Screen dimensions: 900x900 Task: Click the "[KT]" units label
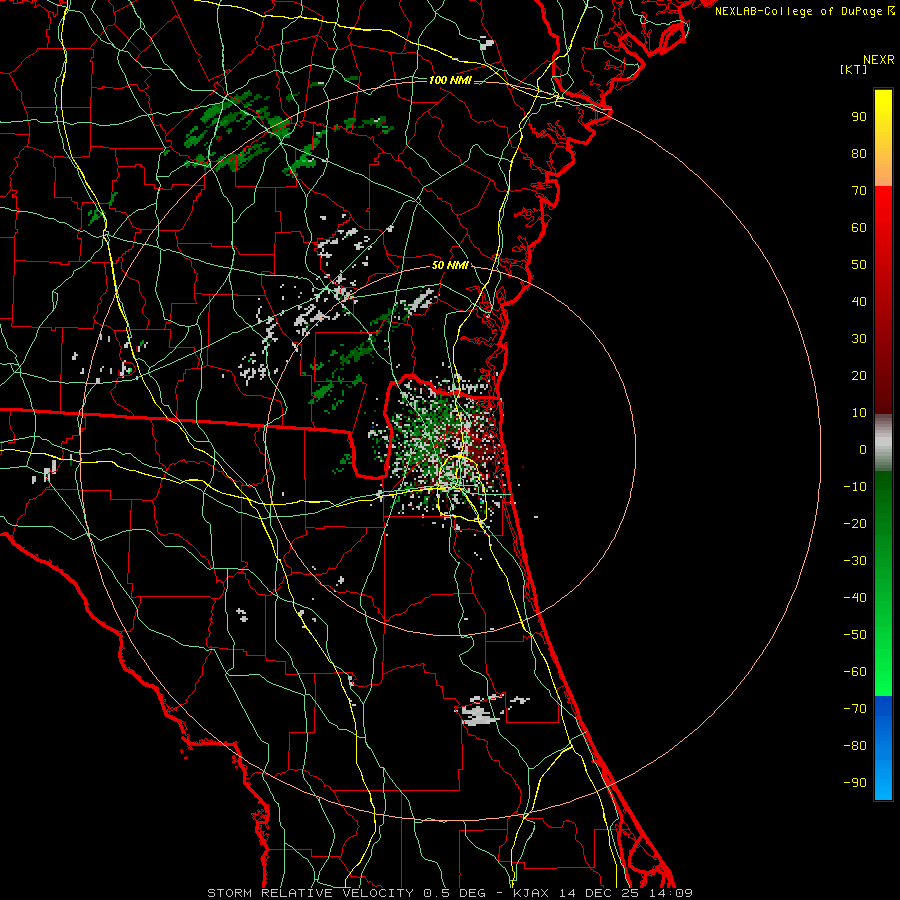pos(854,69)
